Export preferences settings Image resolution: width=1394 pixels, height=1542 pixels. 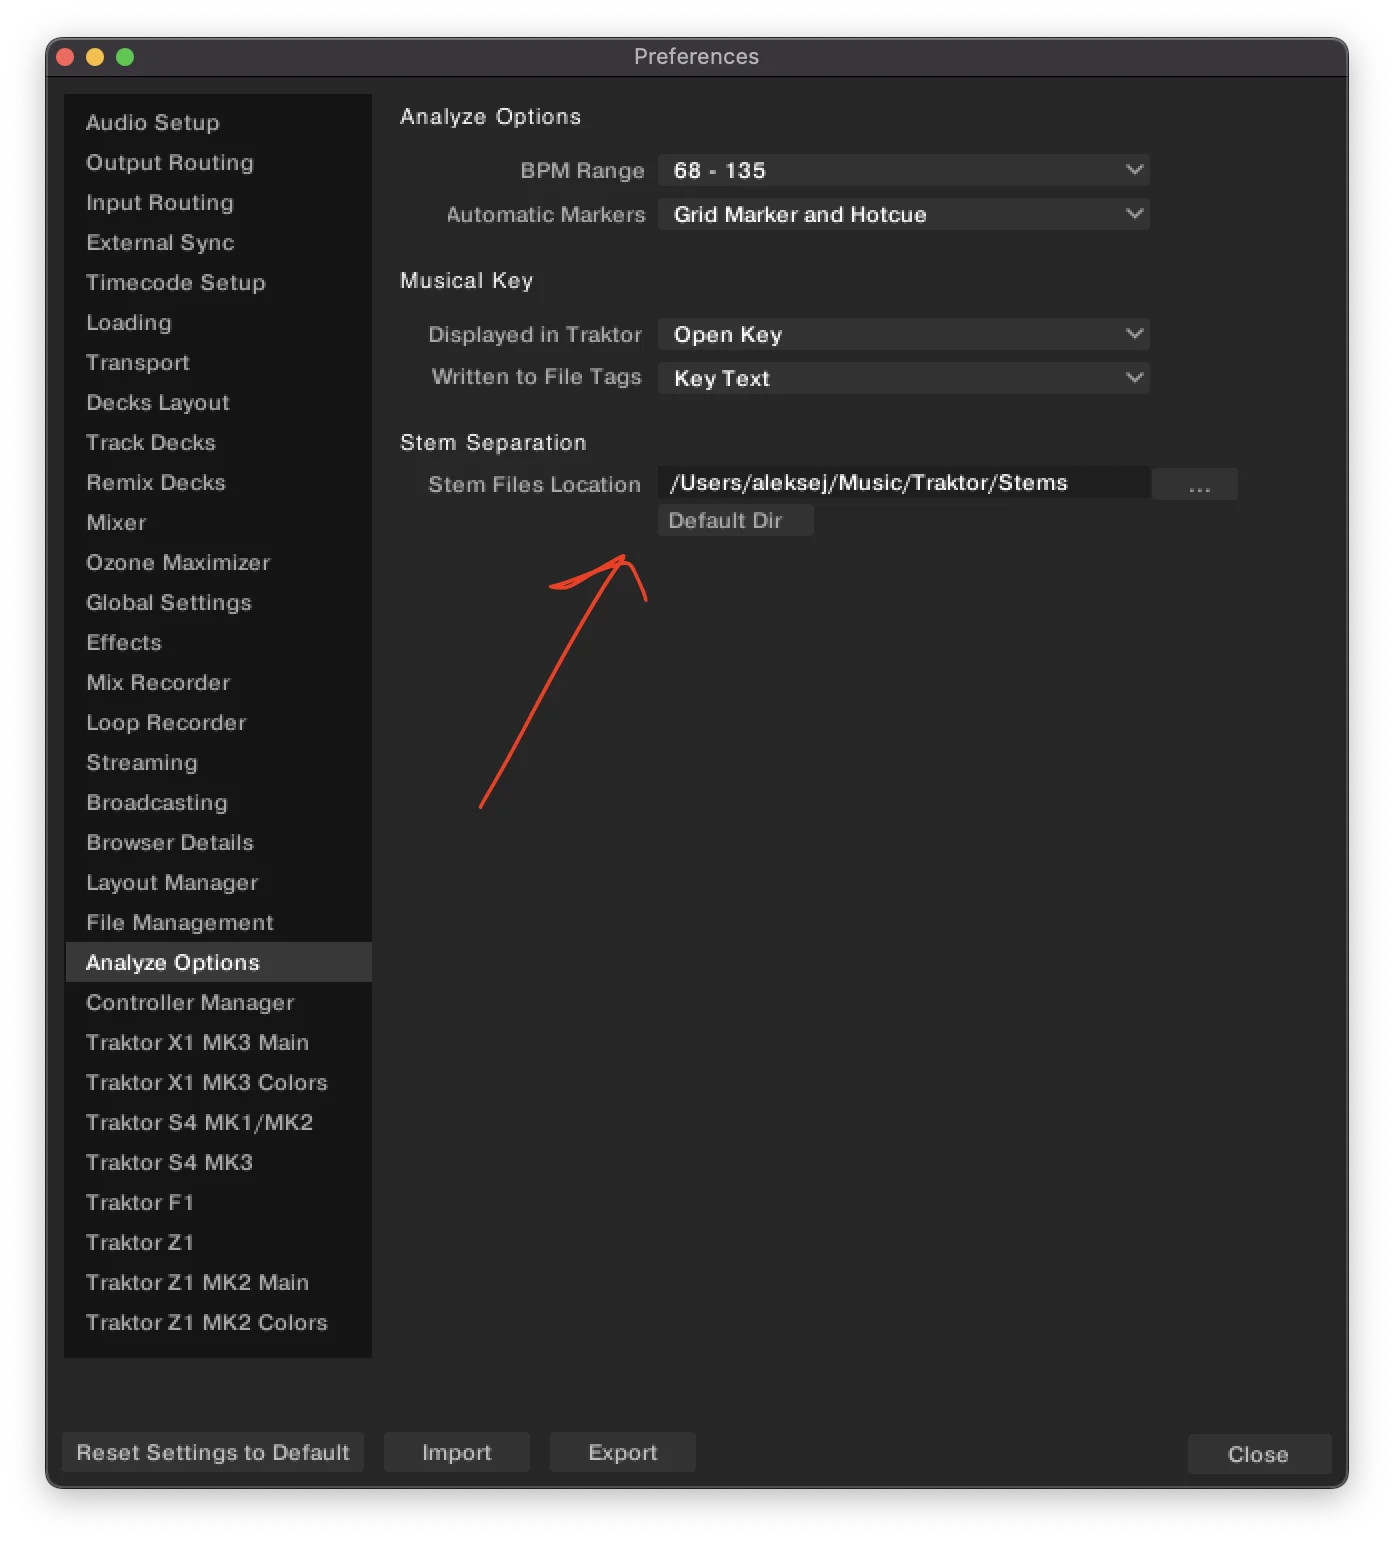621,1452
